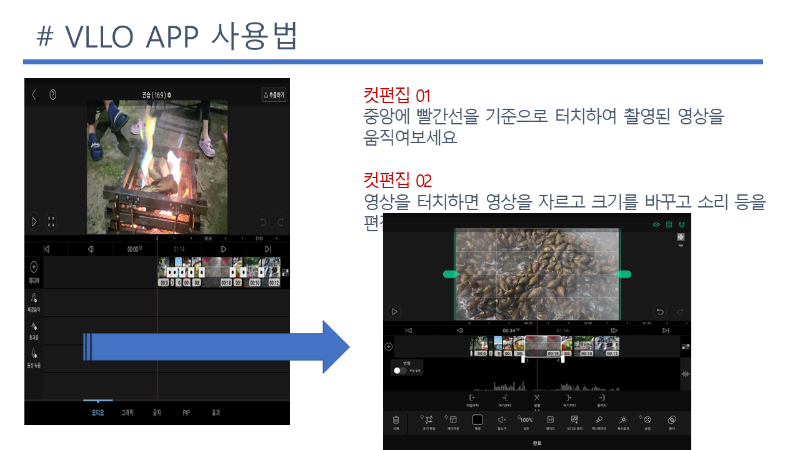
Task: Toggle the green magnet snap icon
Action: [682, 225]
